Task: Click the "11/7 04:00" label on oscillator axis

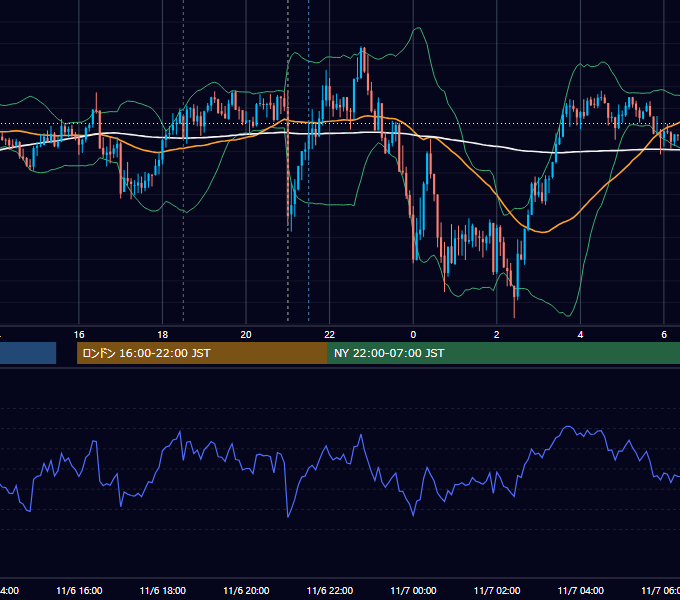Action: tap(581, 591)
